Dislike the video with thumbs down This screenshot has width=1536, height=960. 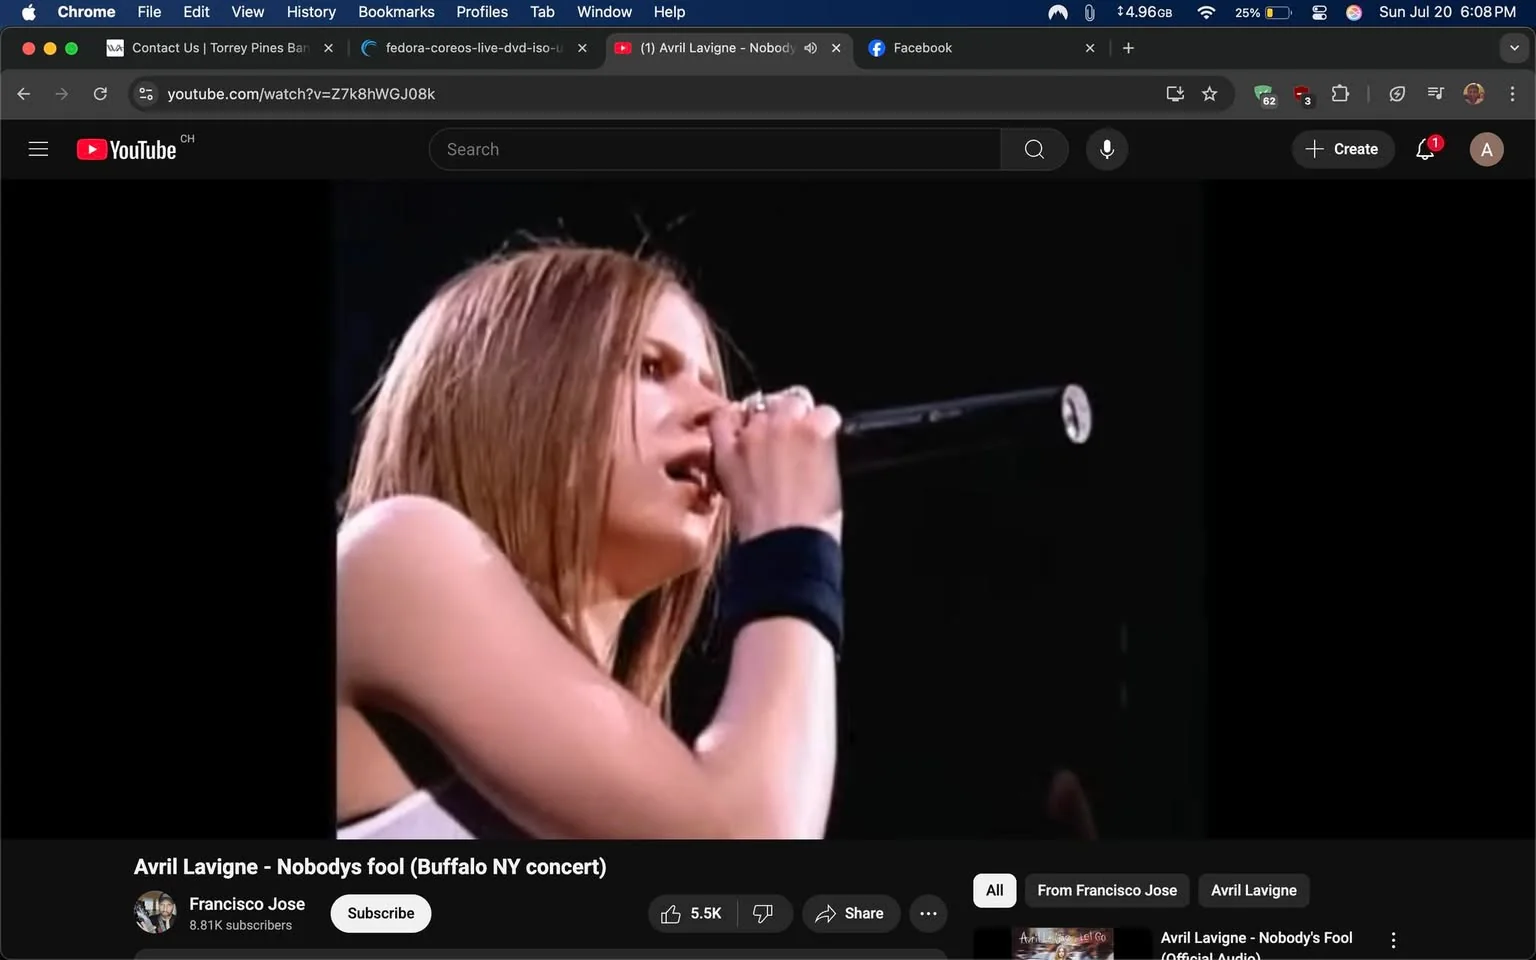click(763, 913)
